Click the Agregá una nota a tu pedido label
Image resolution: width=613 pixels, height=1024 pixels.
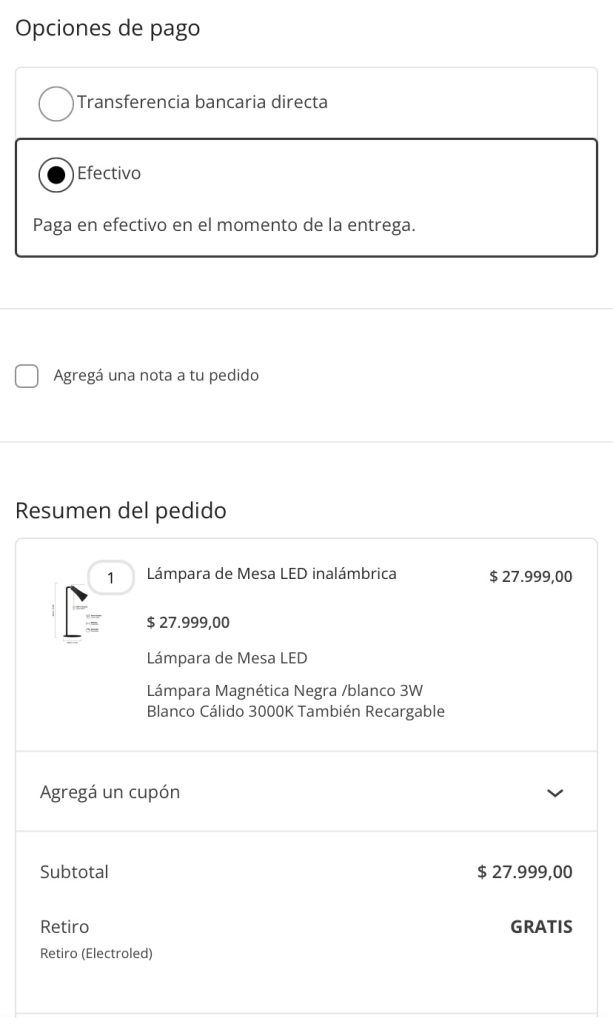coord(156,376)
